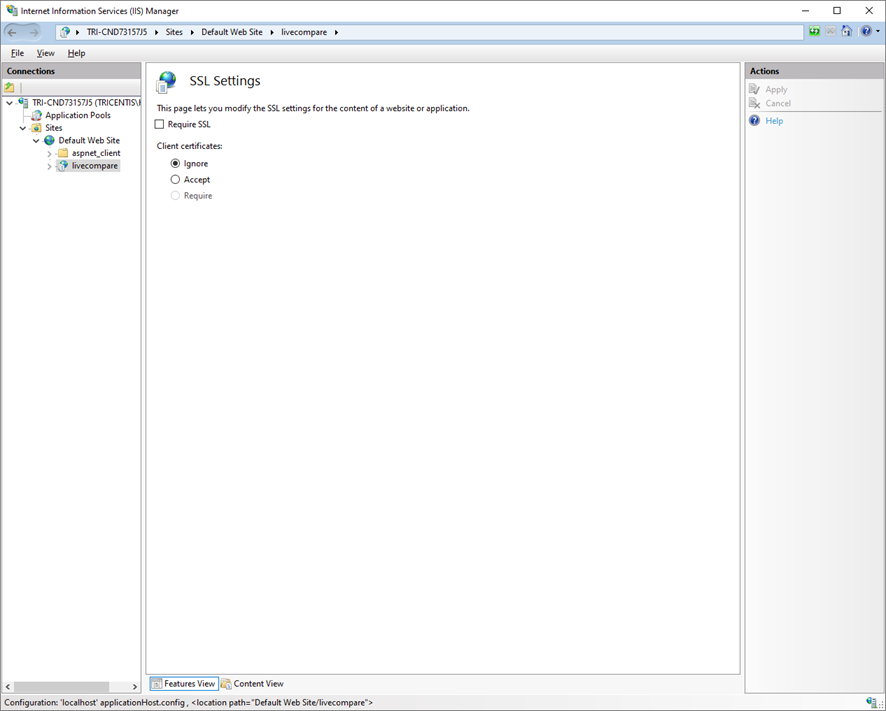Click the Help icon near the address bar

tap(866, 31)
